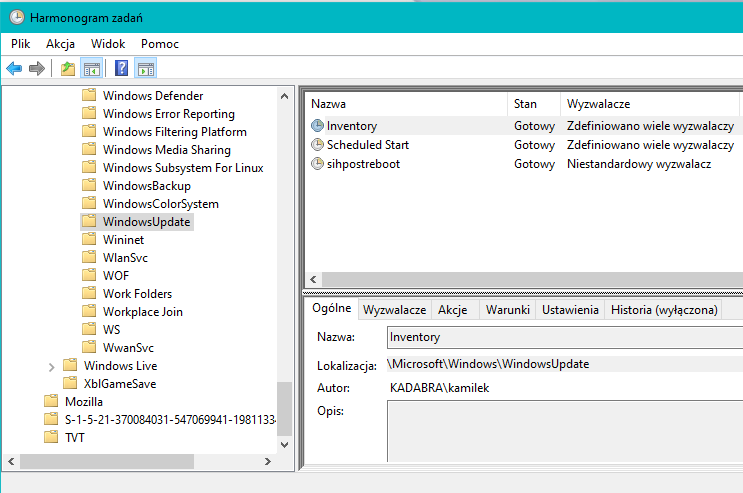Viewport: 743px width, 493px height.
Task: Switch to the Warunki tab
Action: click(507, 310)
